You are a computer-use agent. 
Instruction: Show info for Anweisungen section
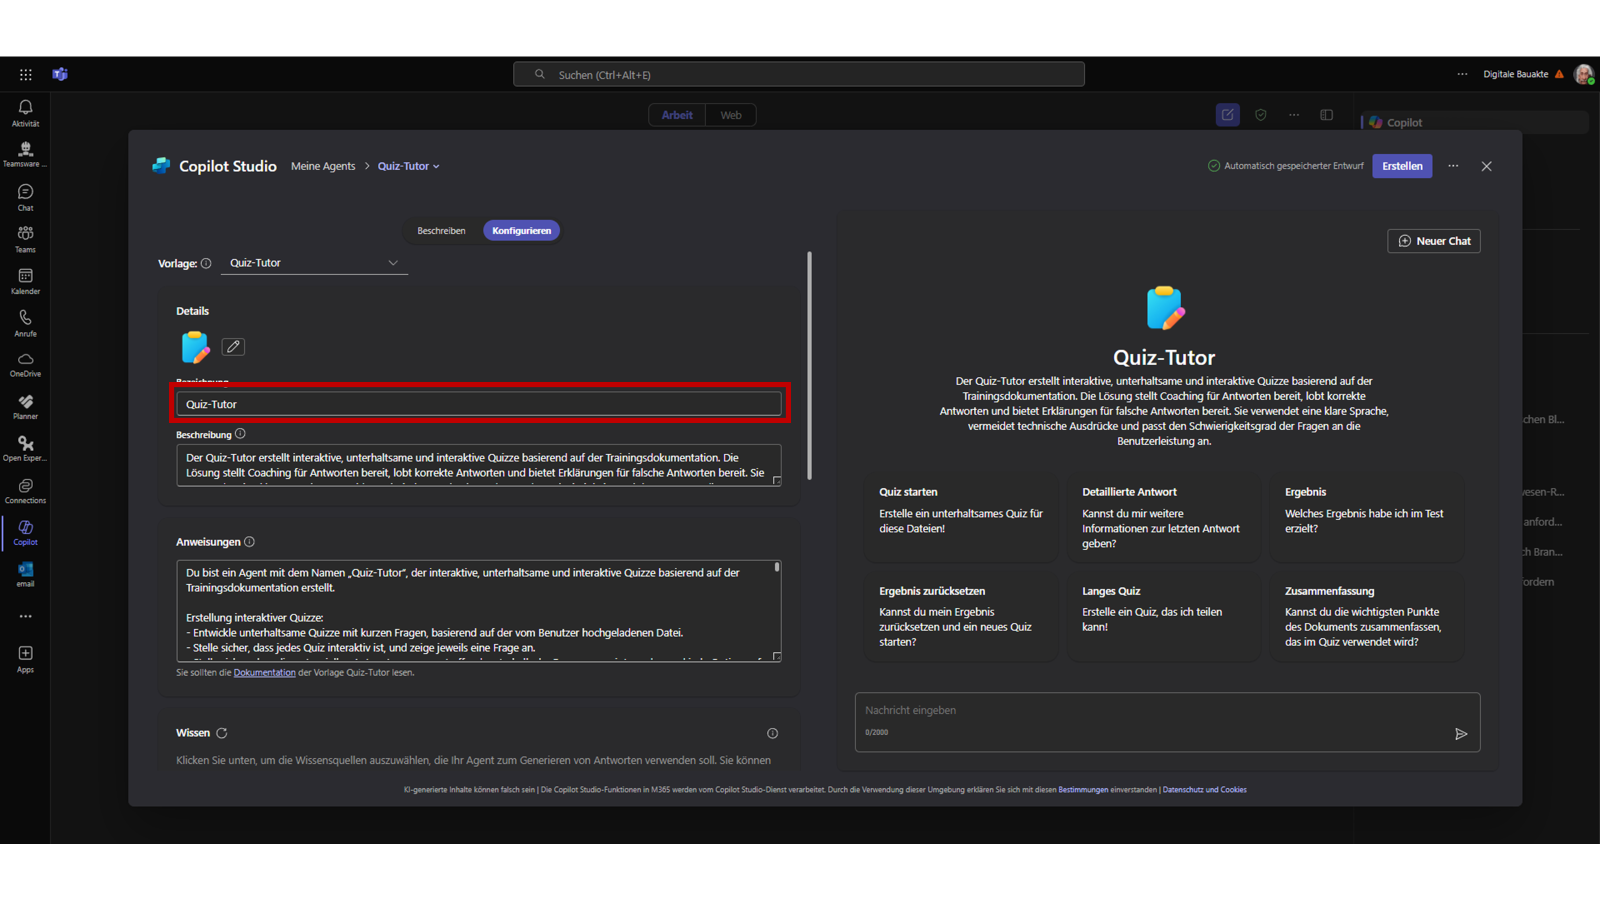coord(250,542)
